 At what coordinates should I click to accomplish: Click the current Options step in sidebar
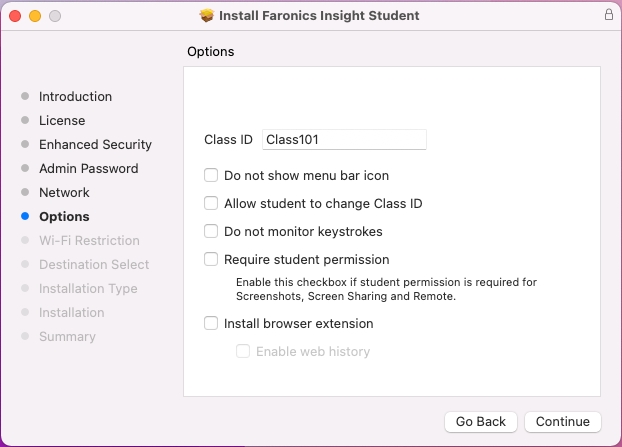click(x=64, y=217)
